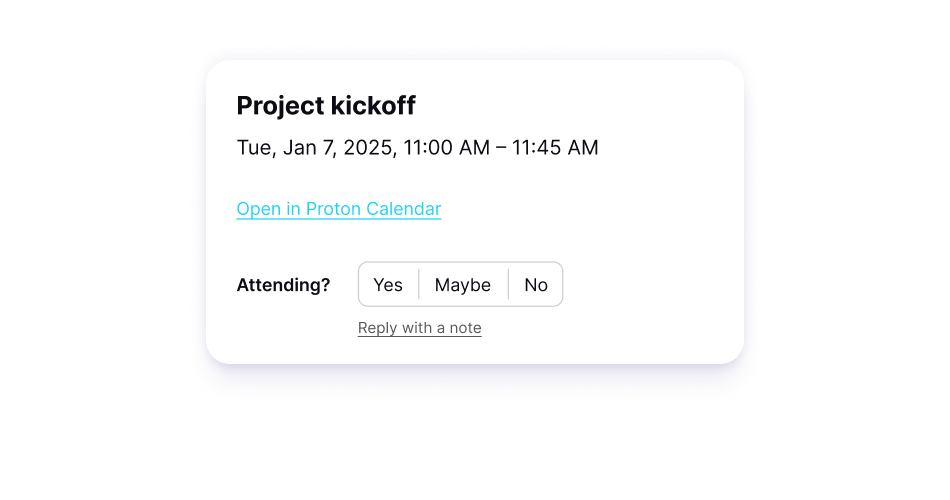
Task: Click the event date and time line
Action: [417, 148]
